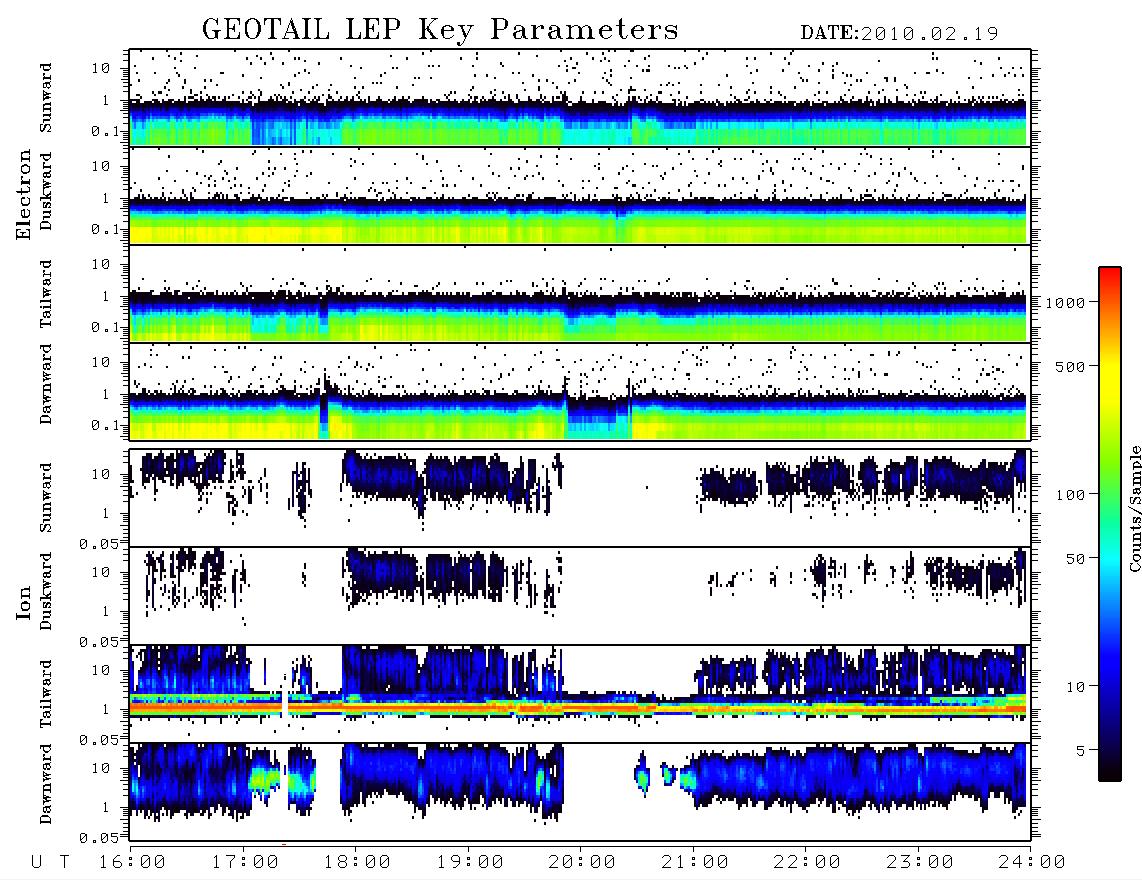Select the Ion "Sunward" panel label
1142x880 pixels.
click(46, 498)
